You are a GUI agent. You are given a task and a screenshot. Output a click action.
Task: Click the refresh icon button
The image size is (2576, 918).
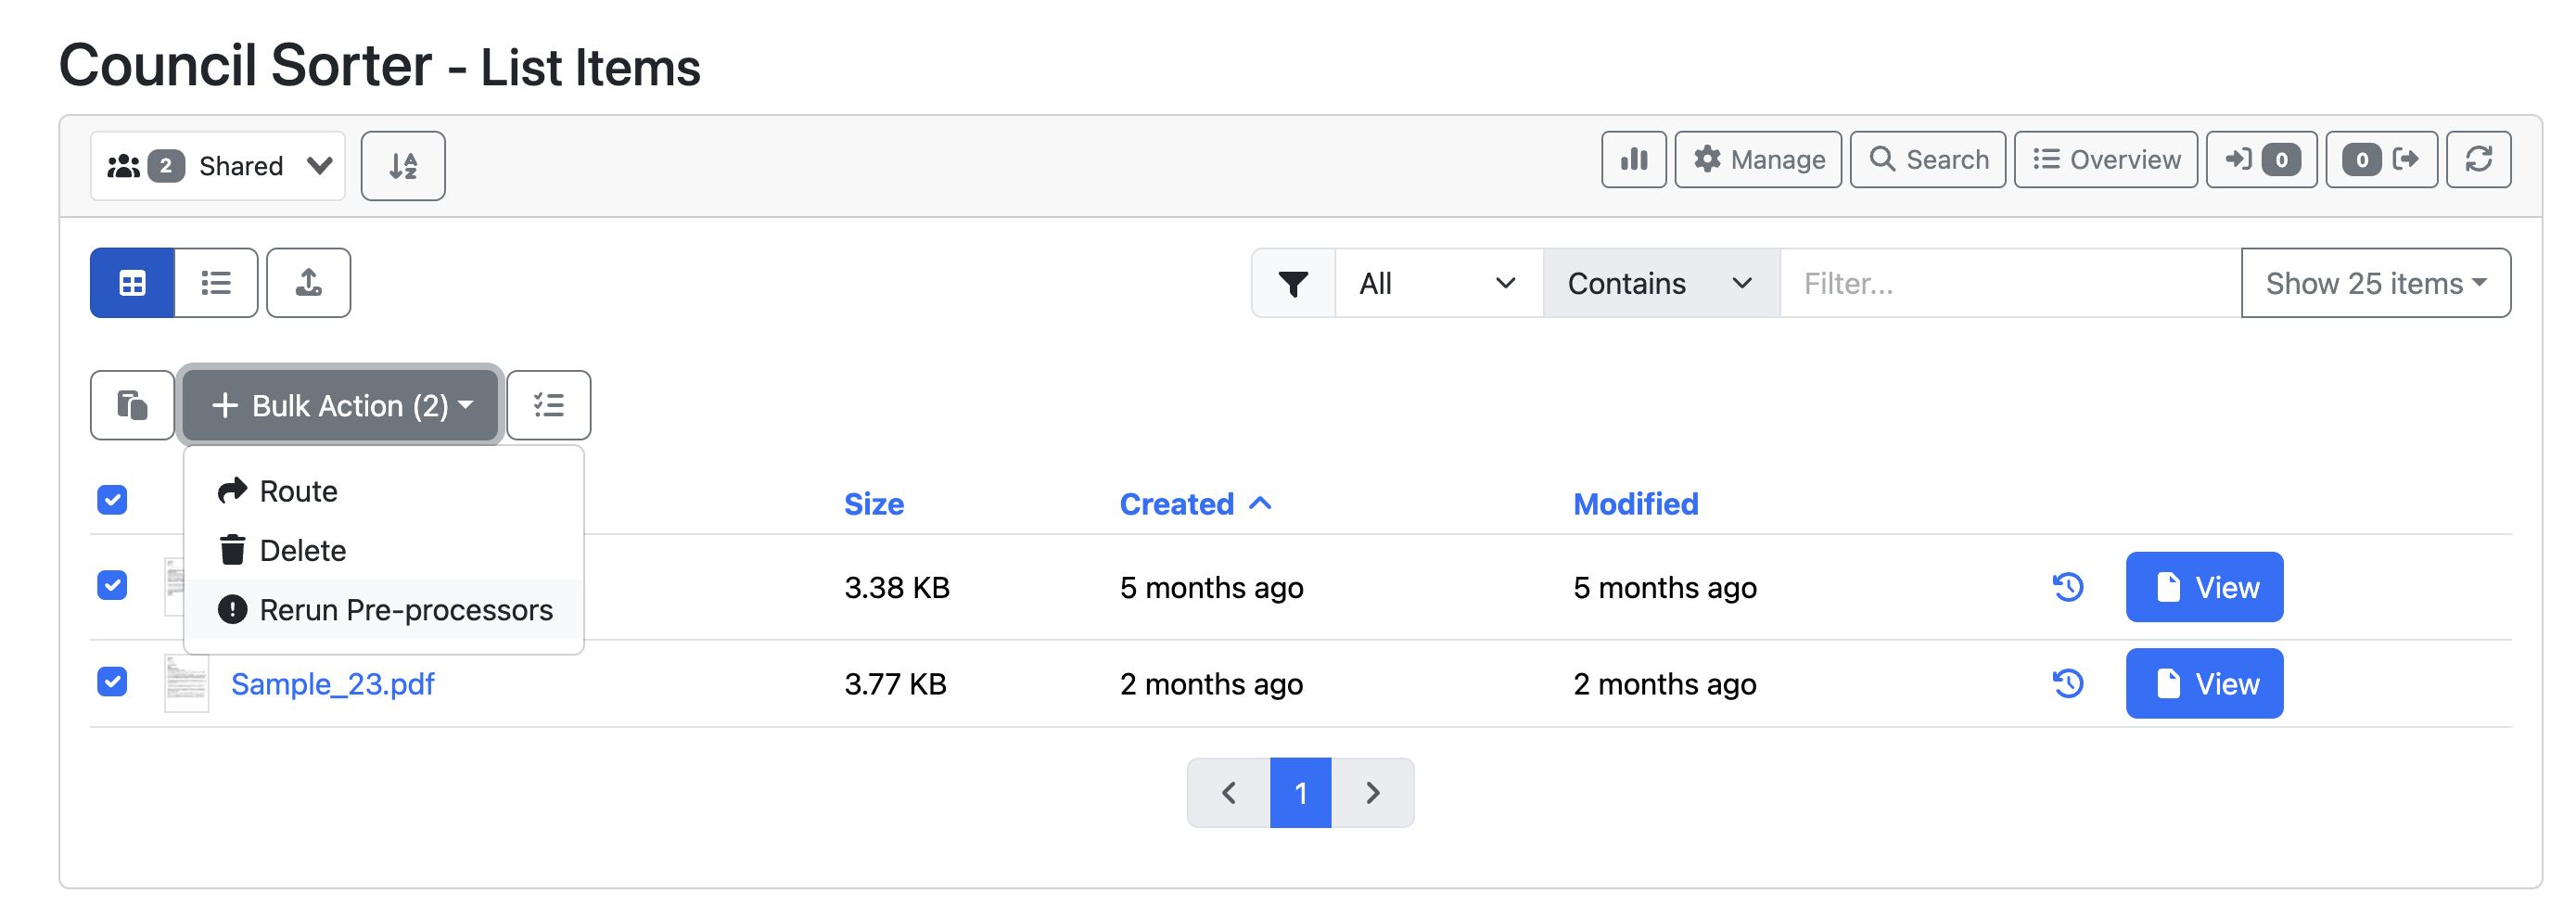click(x=2478, y=160)
